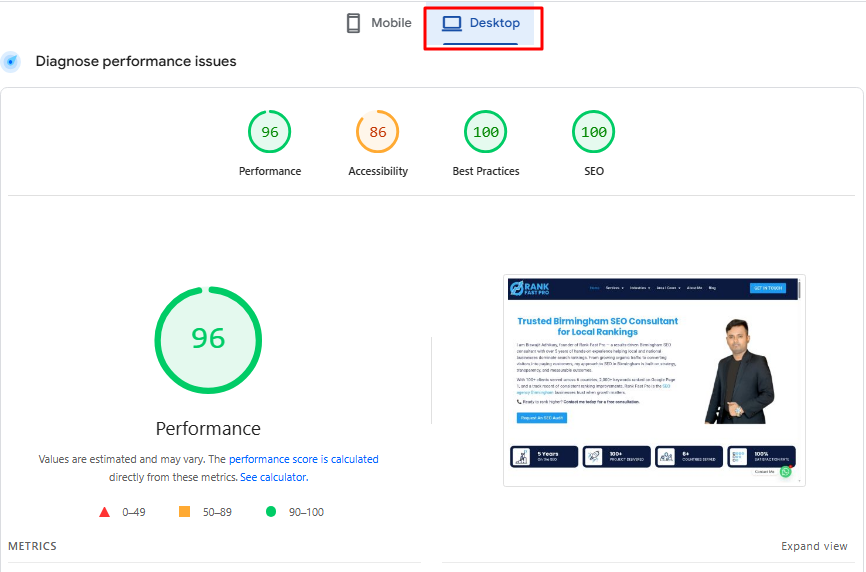Click the large Performance title text
The height and width of the screenshot is (572, 866).
click(x=208, y=428)
